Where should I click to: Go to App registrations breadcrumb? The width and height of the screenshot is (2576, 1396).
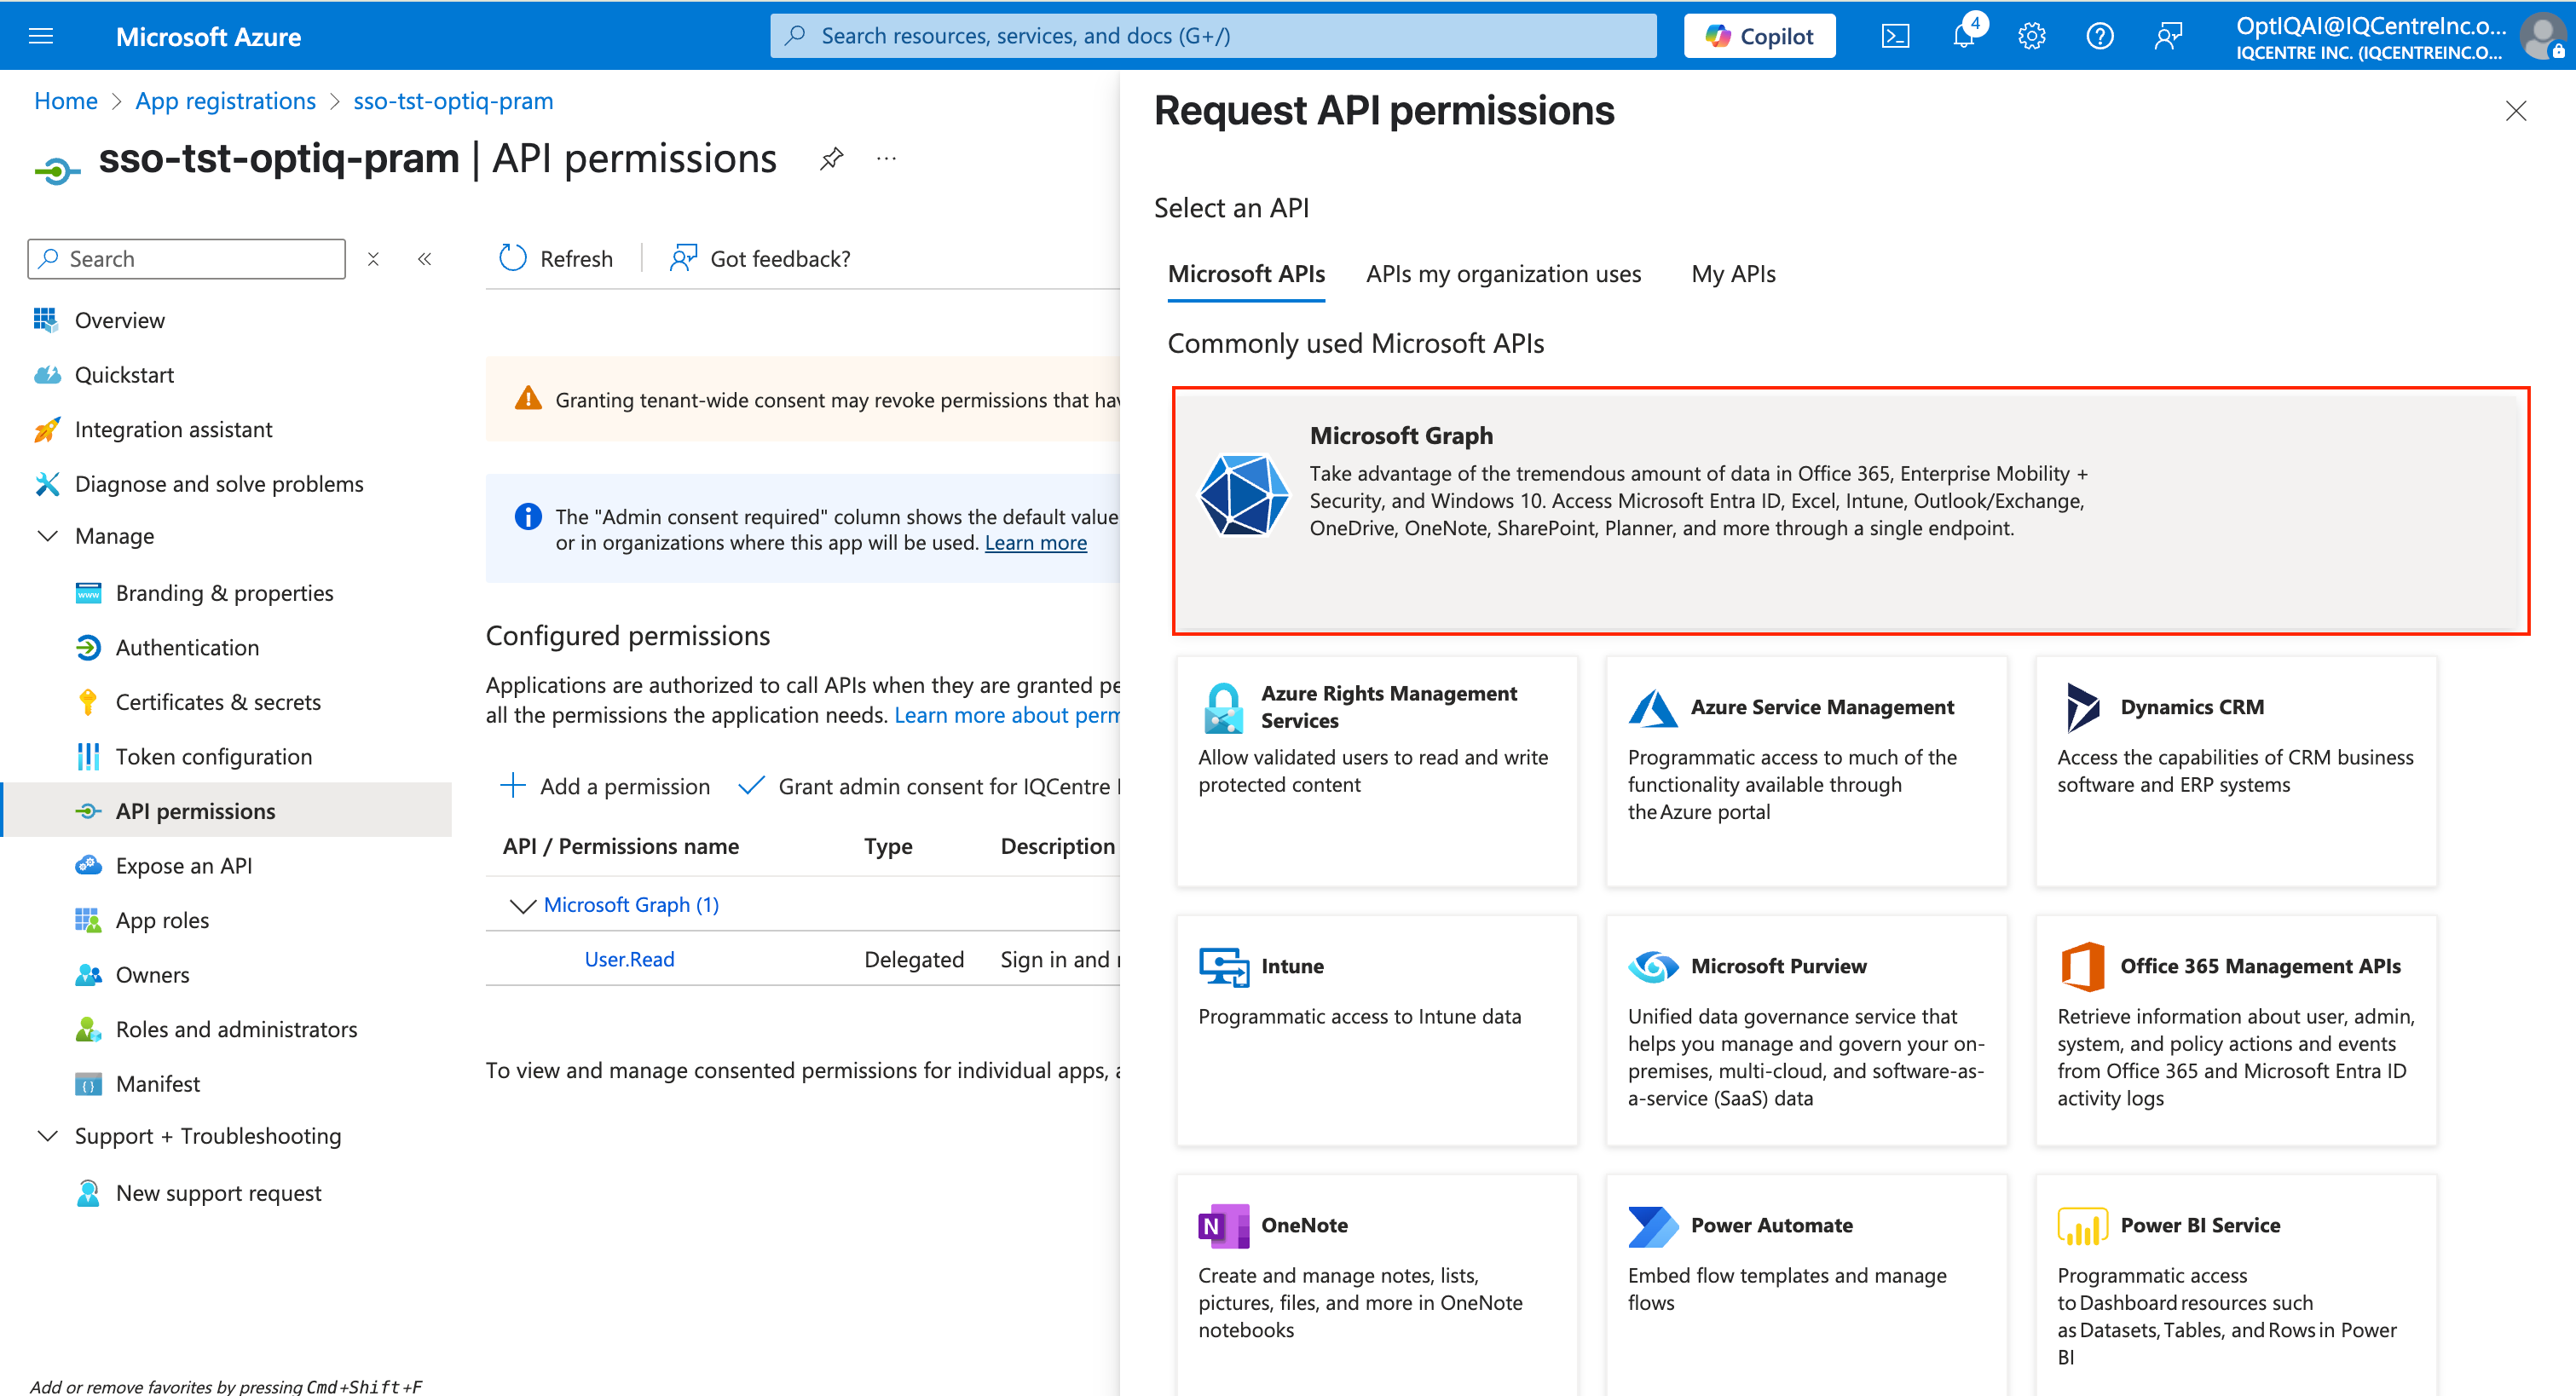pos(226,101)
